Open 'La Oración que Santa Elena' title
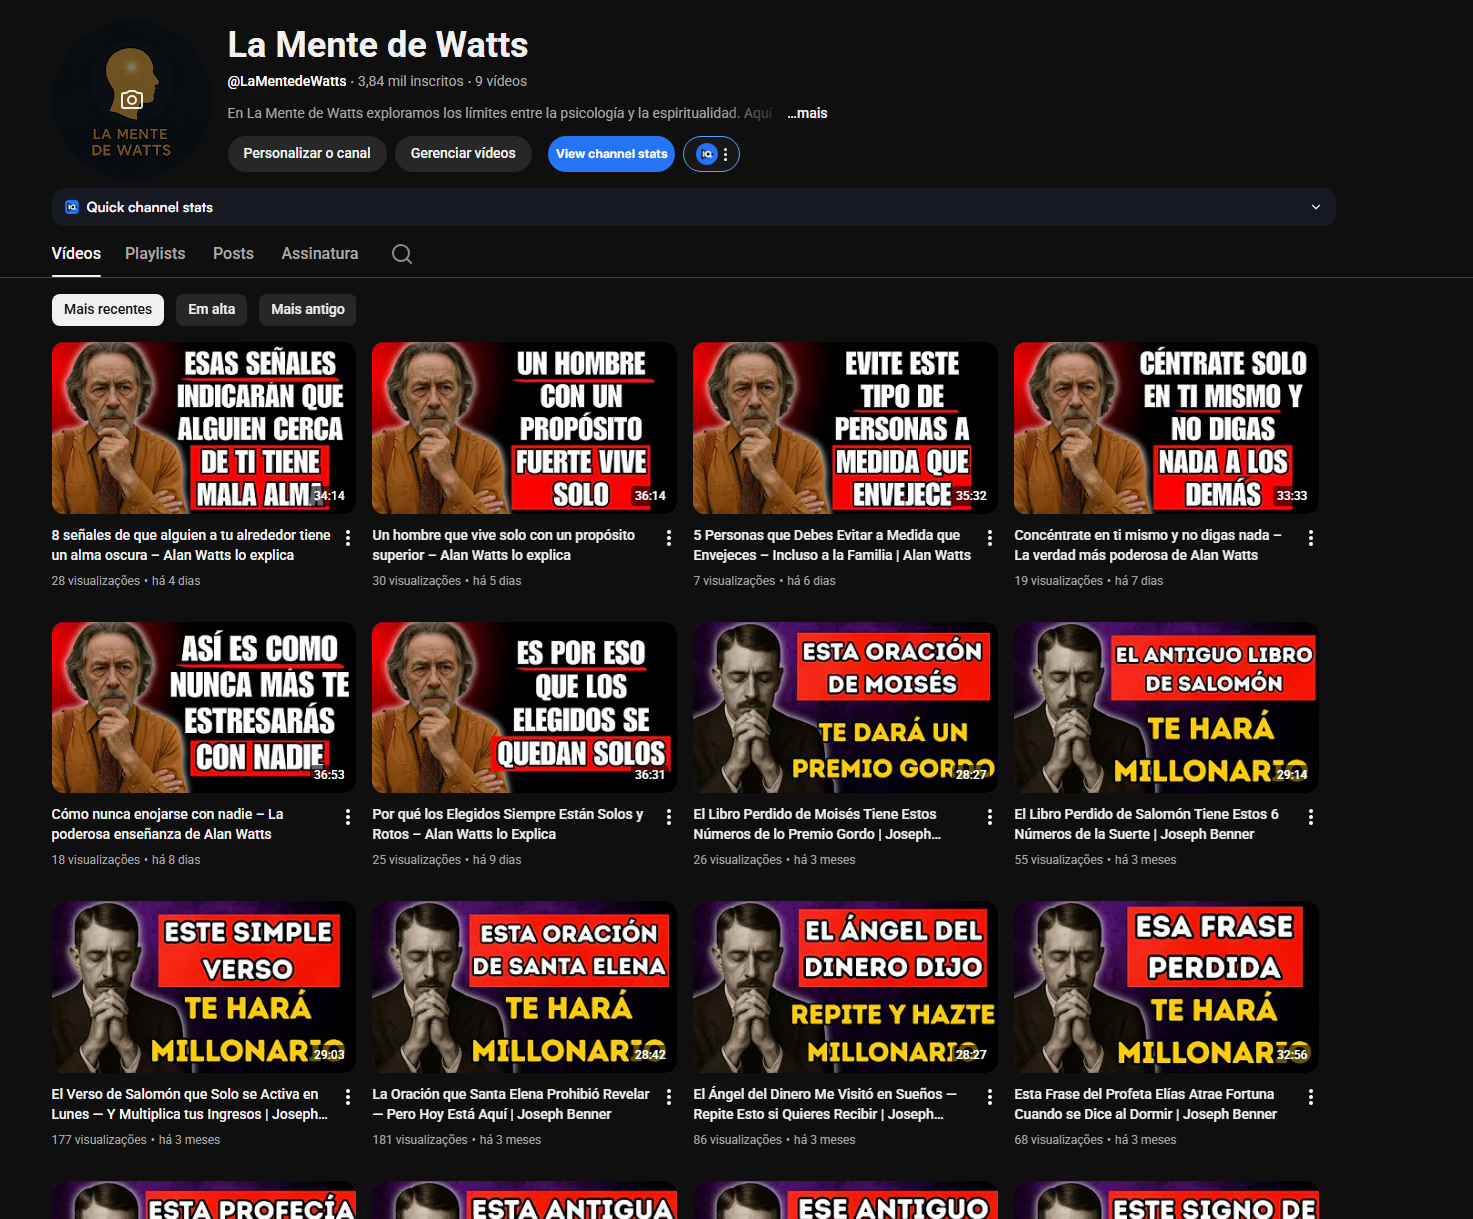This screenshot has height=1219, width=1473. 511,1104
